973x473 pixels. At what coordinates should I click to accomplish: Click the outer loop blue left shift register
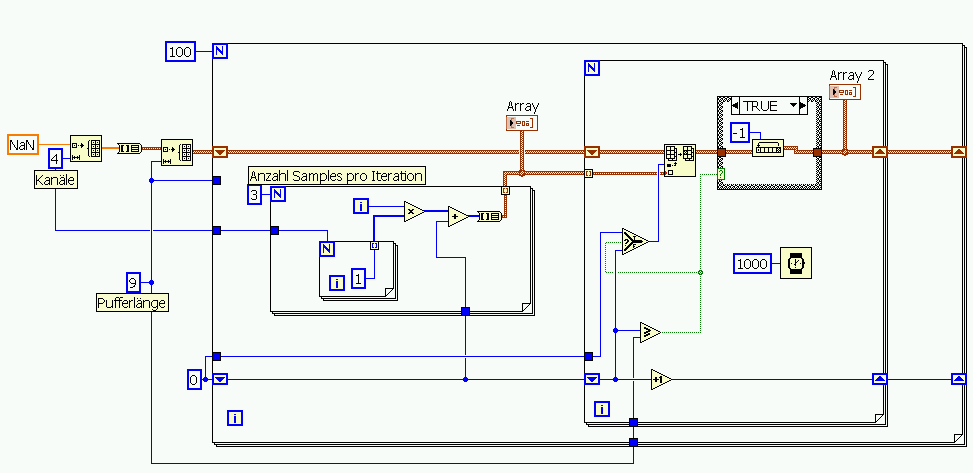point(220,379)
